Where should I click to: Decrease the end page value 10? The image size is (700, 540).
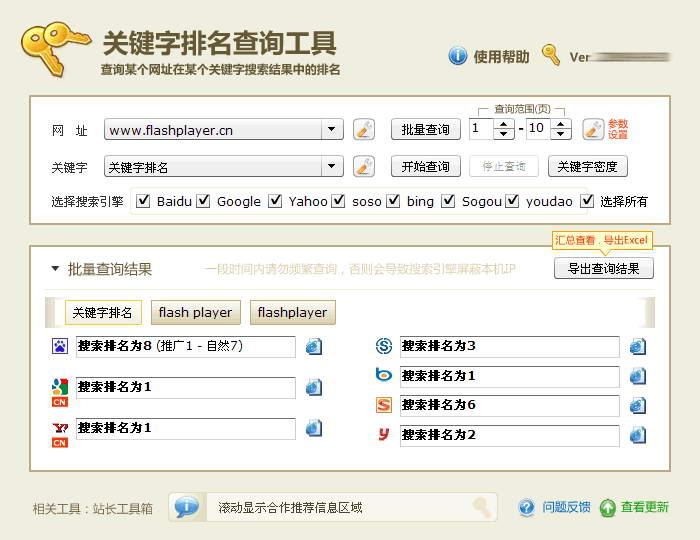561,134
